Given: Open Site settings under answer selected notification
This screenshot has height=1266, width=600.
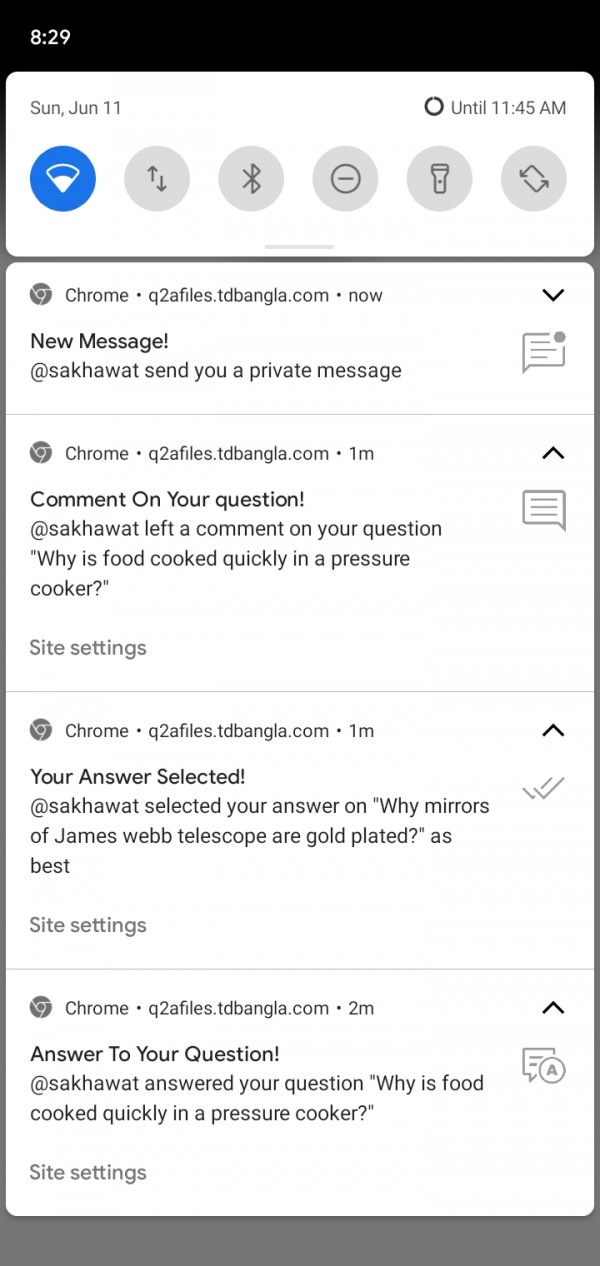Looking at the screenshot, I should [x=88, y=925].
